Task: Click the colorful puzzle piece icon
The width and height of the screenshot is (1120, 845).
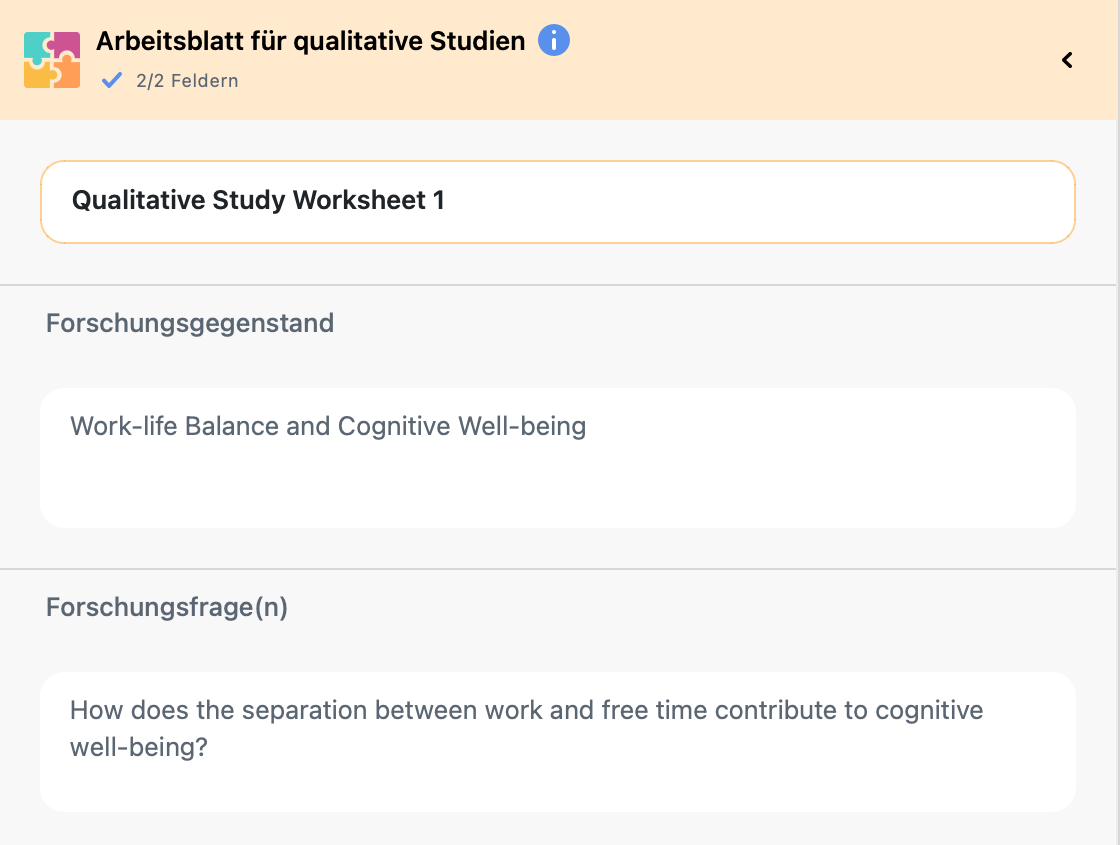Action: (52, 60)
